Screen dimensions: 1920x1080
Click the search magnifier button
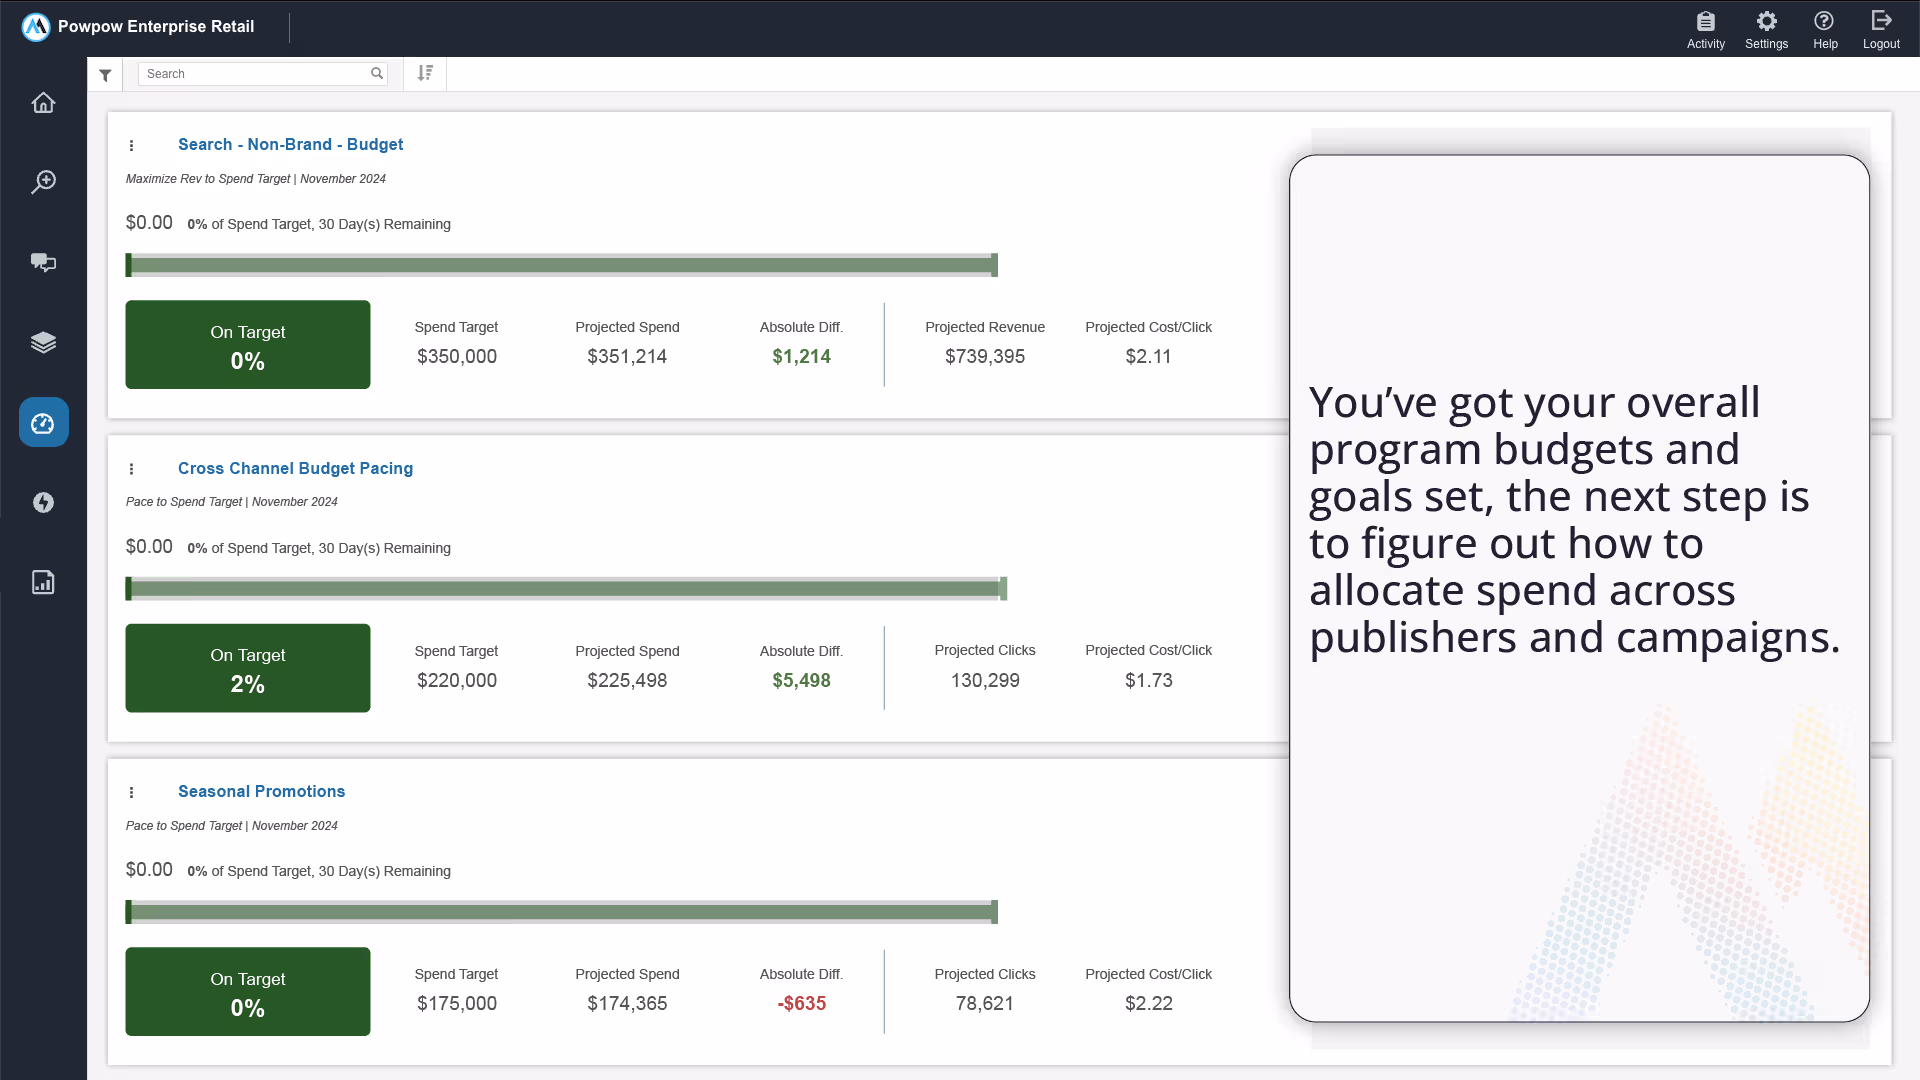377,73
